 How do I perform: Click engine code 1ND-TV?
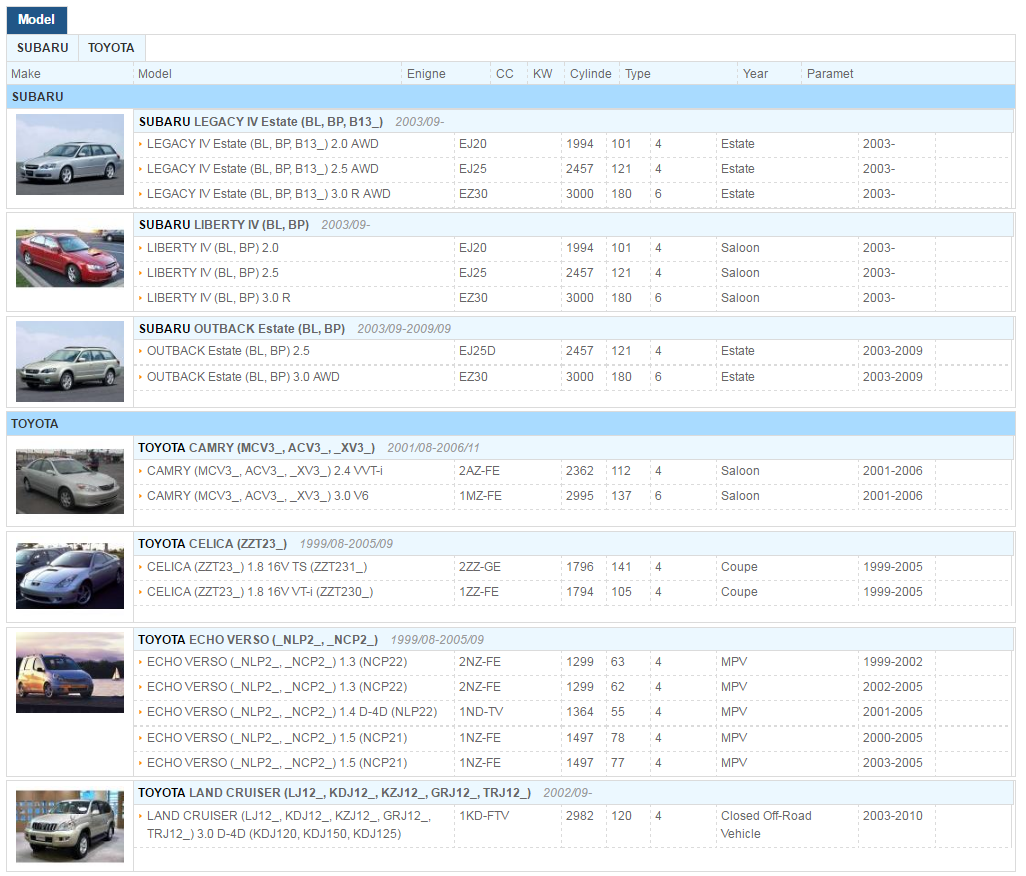click(482, 712)
